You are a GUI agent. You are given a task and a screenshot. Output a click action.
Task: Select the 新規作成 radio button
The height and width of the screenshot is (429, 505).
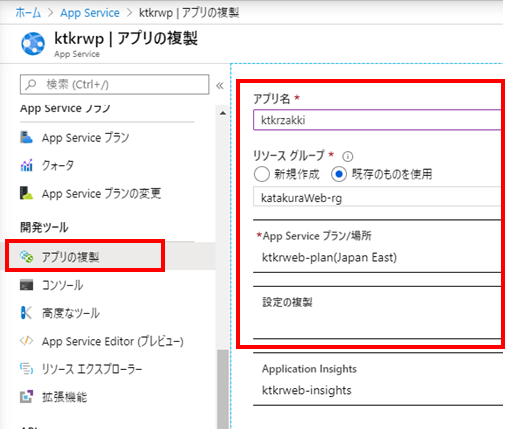pyautogui.click(x=262, y=174)
